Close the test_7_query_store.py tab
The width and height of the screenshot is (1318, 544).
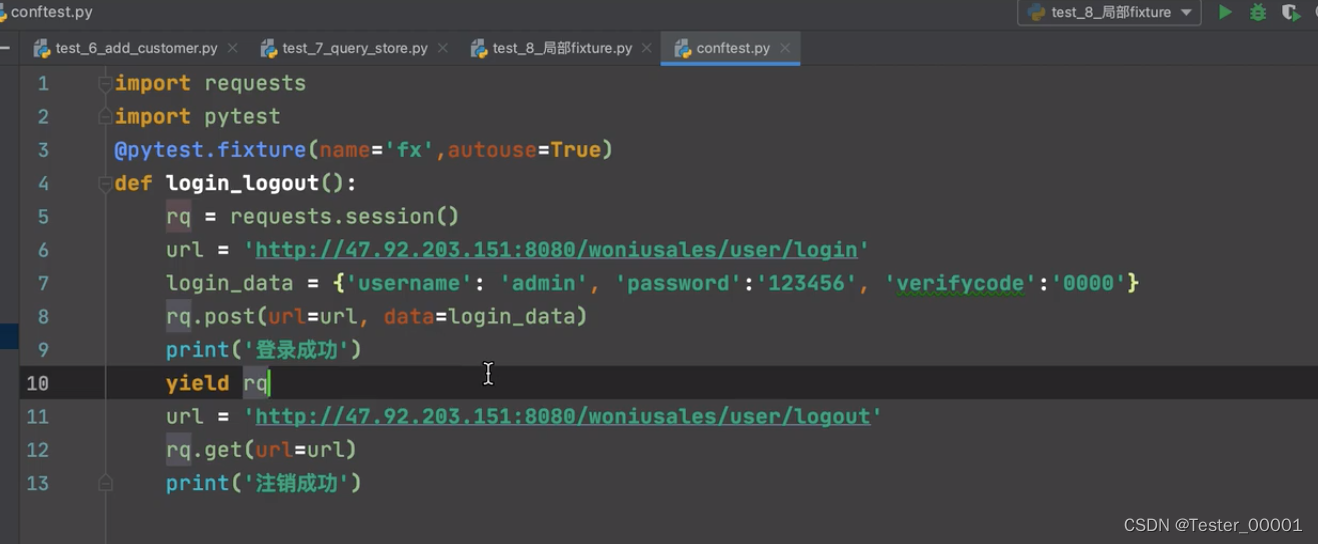click(442, 48)
